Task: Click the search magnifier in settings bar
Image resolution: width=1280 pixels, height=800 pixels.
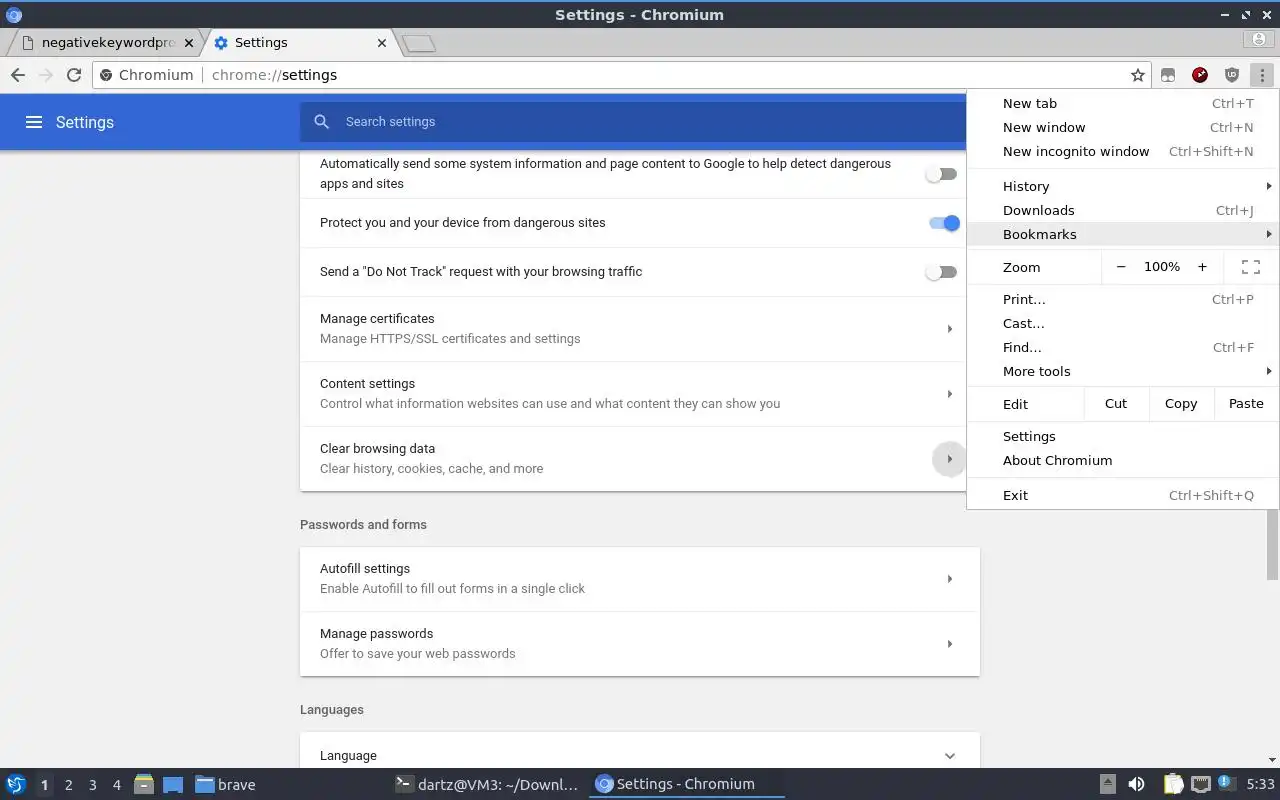Action: click(321, 121)
